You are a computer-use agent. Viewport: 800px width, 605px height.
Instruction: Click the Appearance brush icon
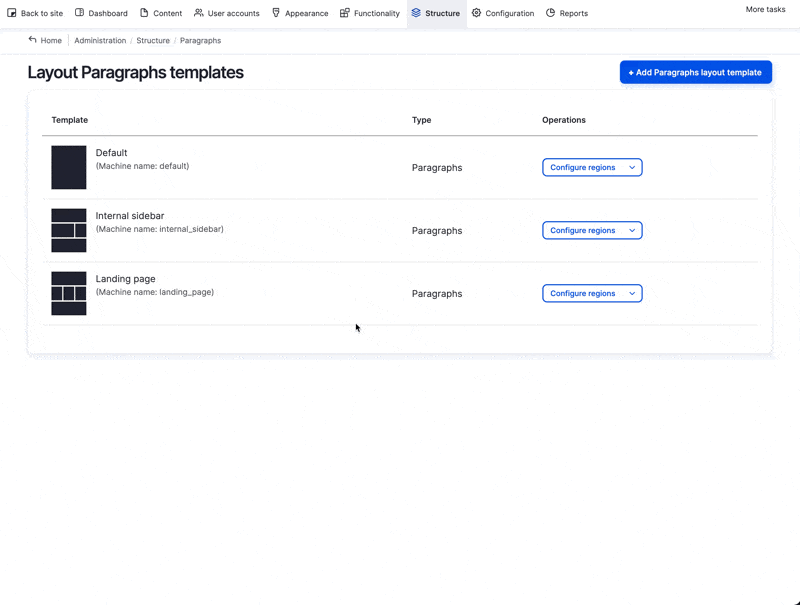coord(276,13)
